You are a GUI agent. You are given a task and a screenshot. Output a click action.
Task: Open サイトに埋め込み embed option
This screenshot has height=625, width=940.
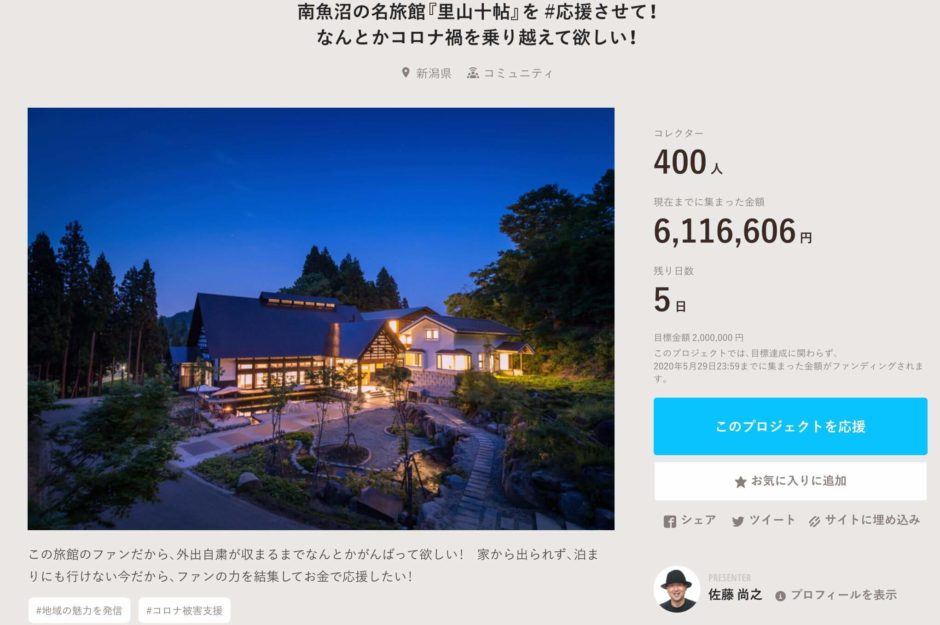pos(872,520)
